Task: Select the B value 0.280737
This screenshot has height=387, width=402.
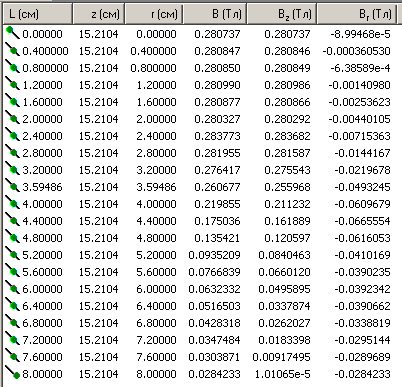Action: [x=217, y=34]
